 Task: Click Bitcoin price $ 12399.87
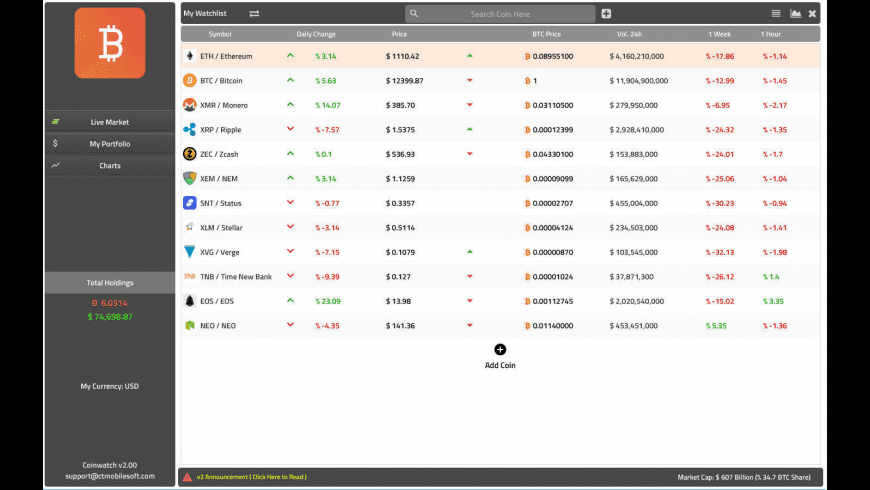click(404, 80)
